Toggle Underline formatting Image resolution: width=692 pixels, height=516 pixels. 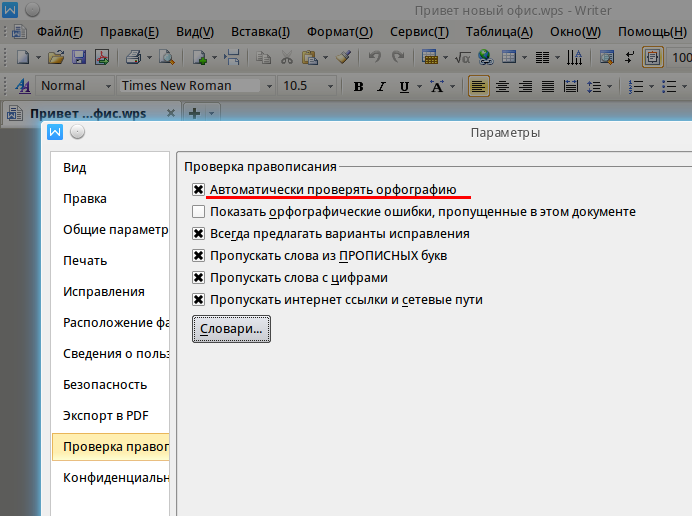pos(404,87)
